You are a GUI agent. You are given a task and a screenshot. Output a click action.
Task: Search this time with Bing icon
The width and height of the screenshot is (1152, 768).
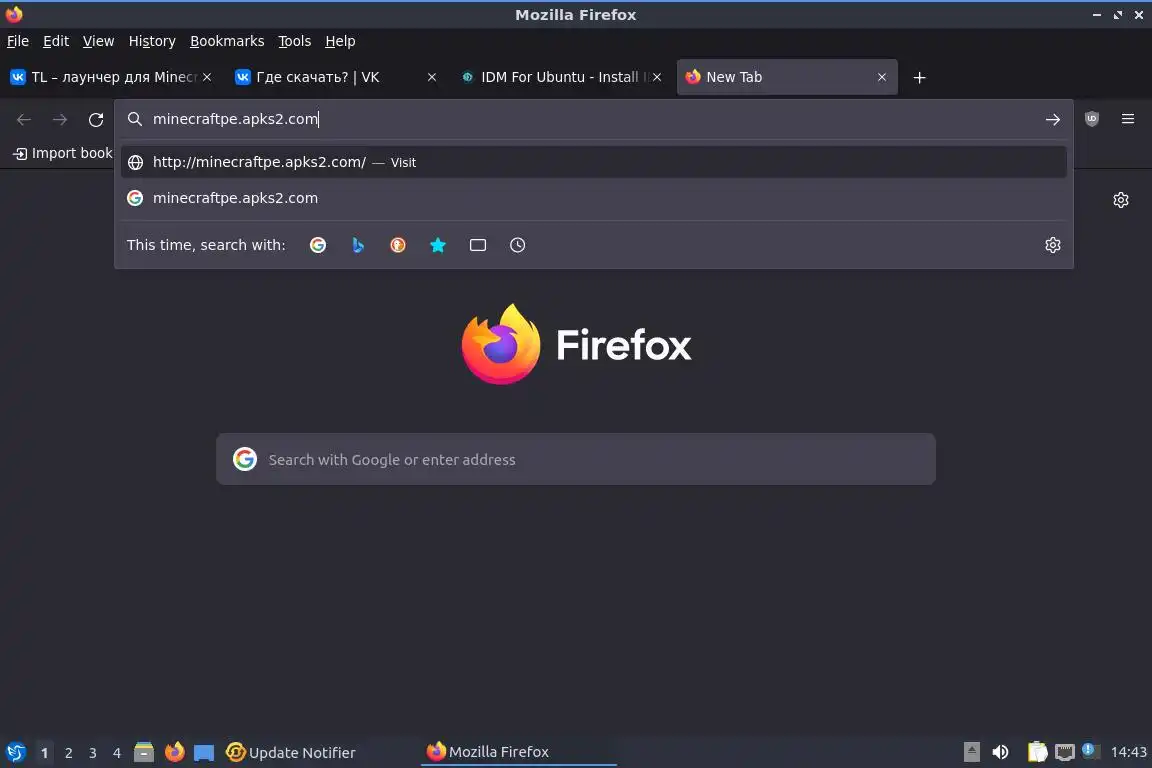pos(358,245)
